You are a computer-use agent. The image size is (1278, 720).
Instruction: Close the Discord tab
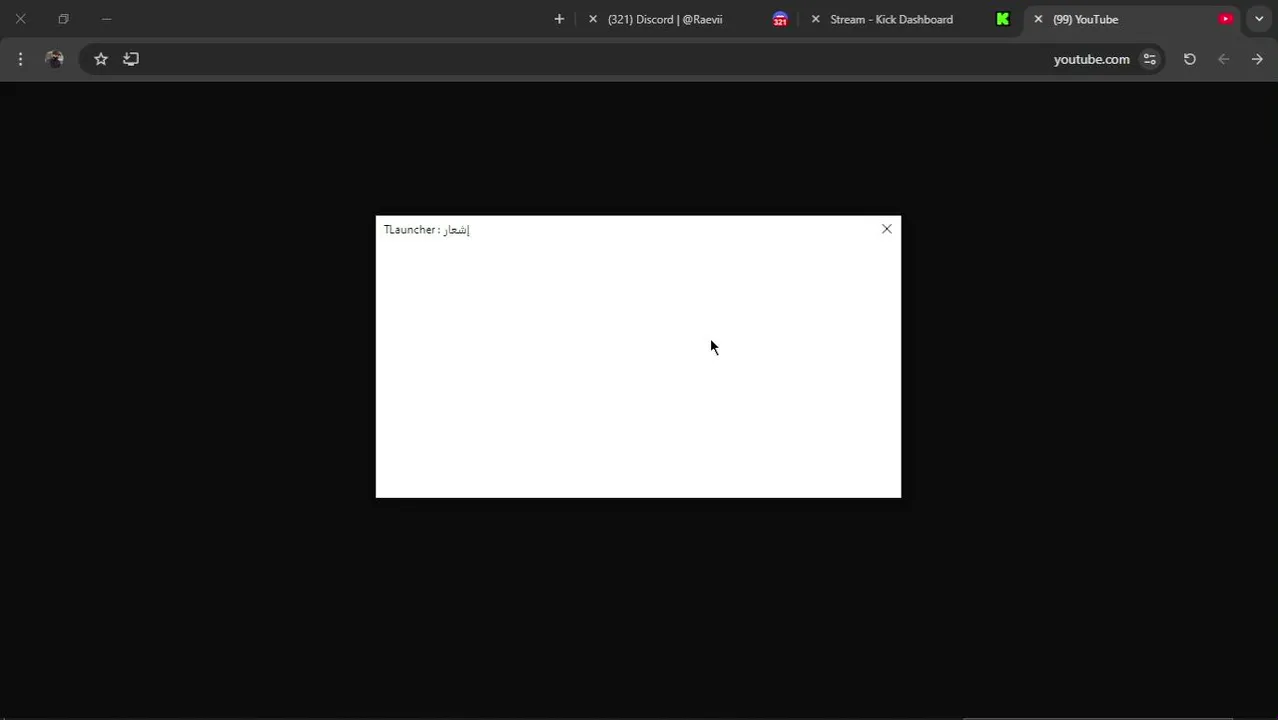pyautogui.click(x=593, y=19)
